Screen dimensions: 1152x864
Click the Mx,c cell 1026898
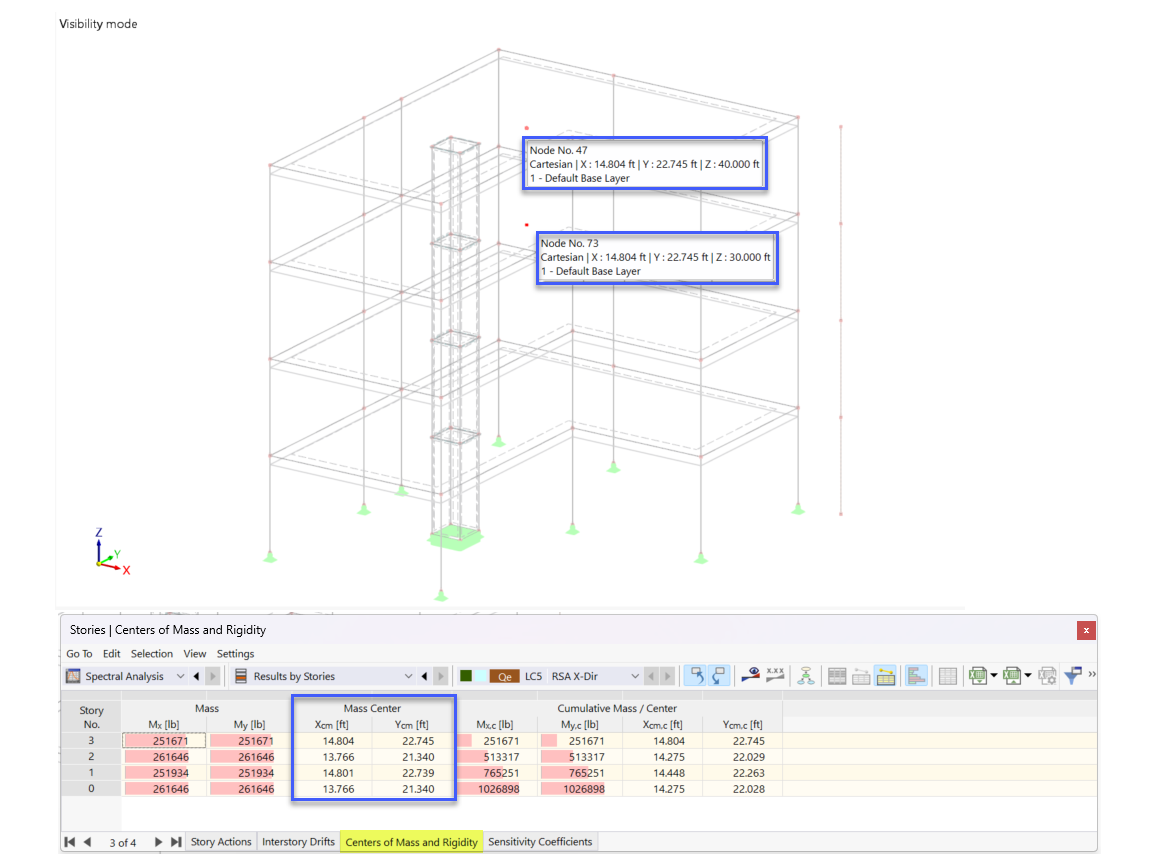pos(496,789)
